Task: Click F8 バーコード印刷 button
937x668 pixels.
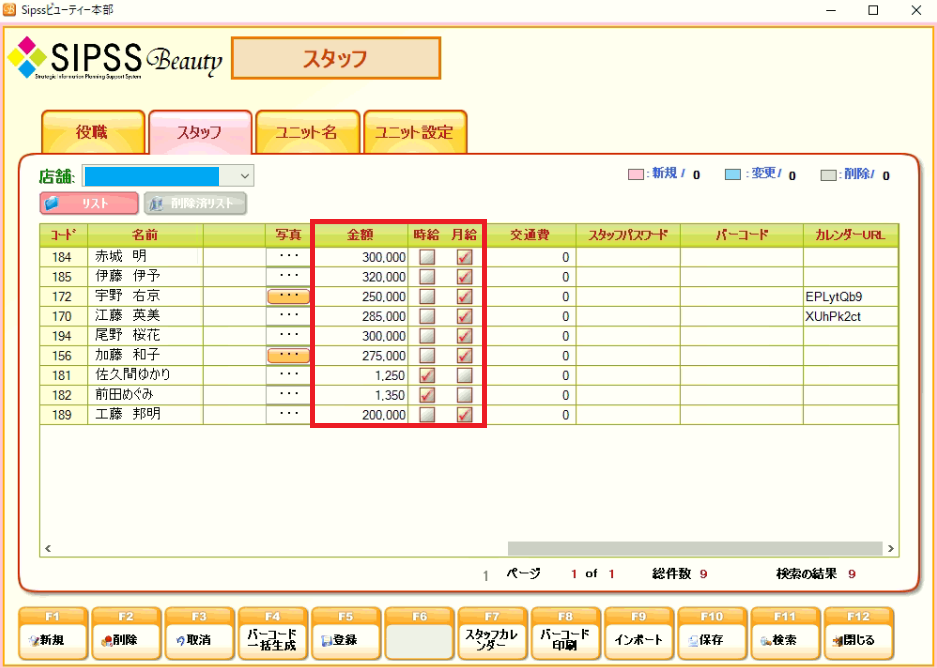Action: pyautogui.click(x=565, y=633)
